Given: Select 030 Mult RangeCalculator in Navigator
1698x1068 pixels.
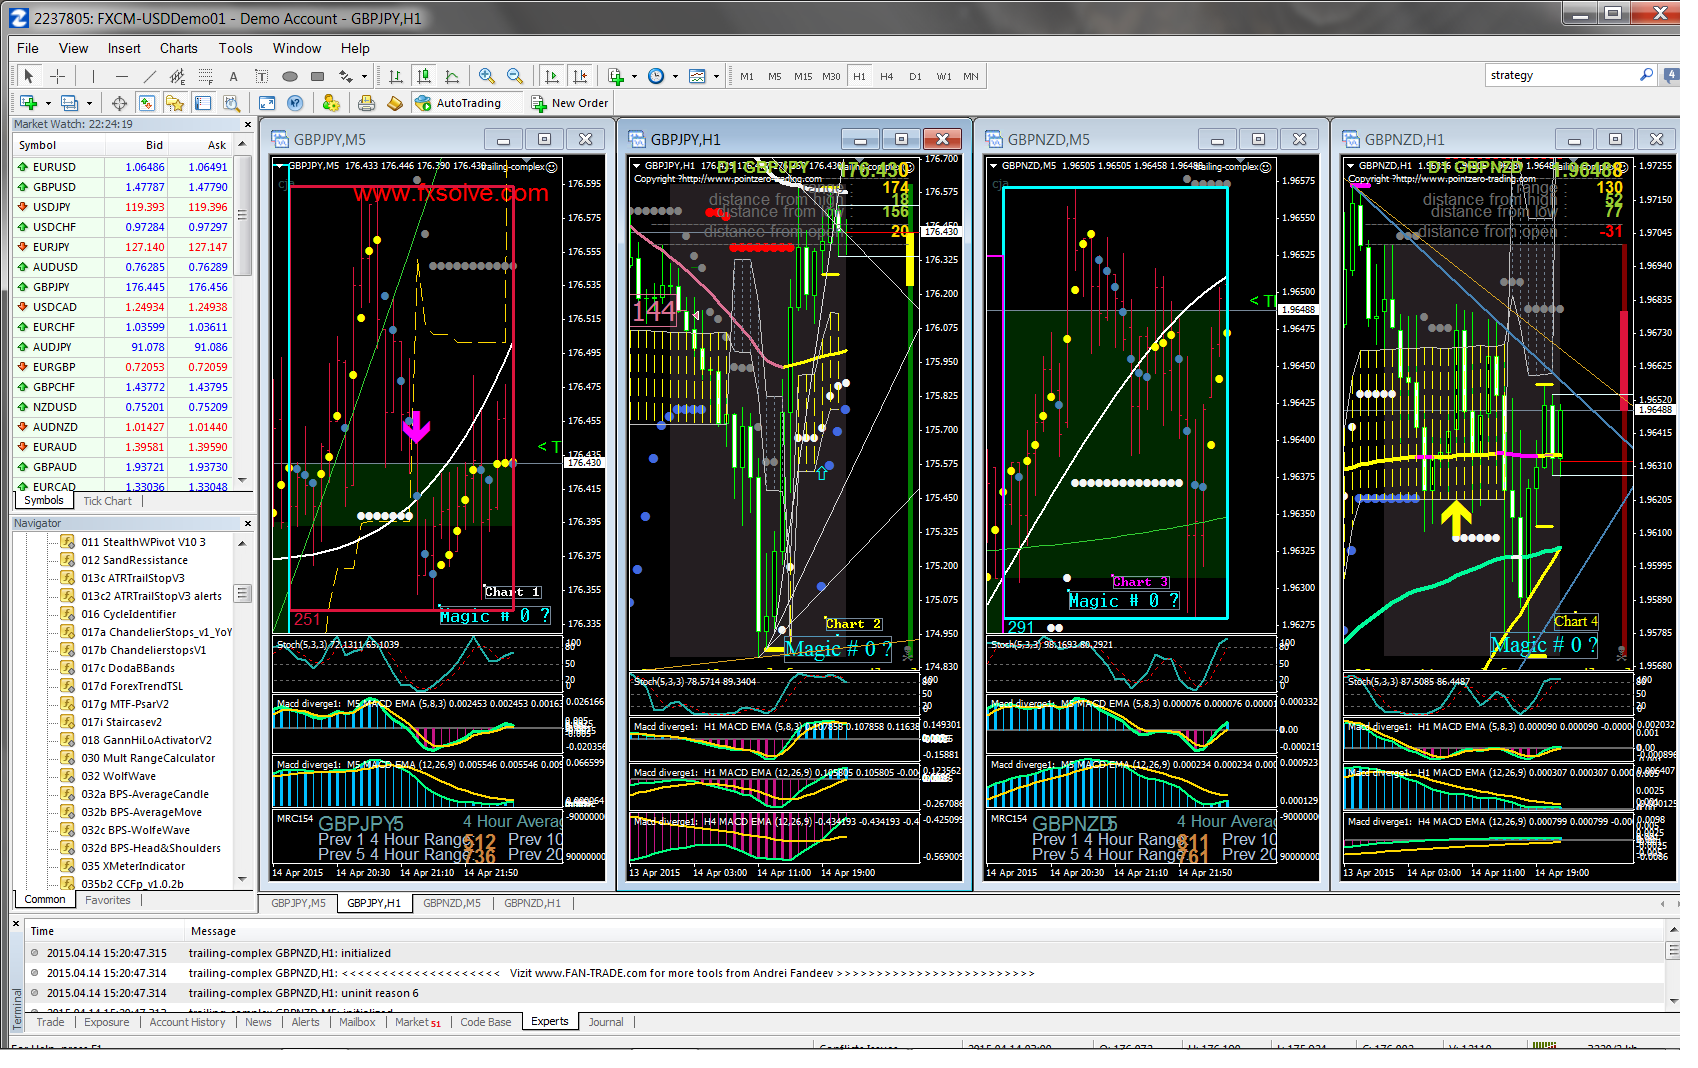Looking at the screenshot, I should click(148, 758).
